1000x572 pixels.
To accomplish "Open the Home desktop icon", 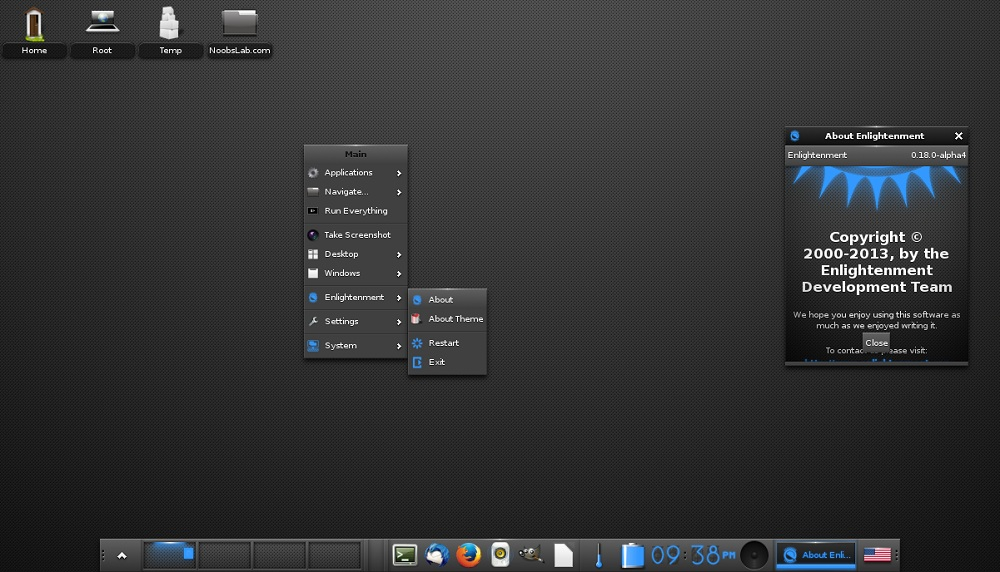I will (x=34, y=24).
